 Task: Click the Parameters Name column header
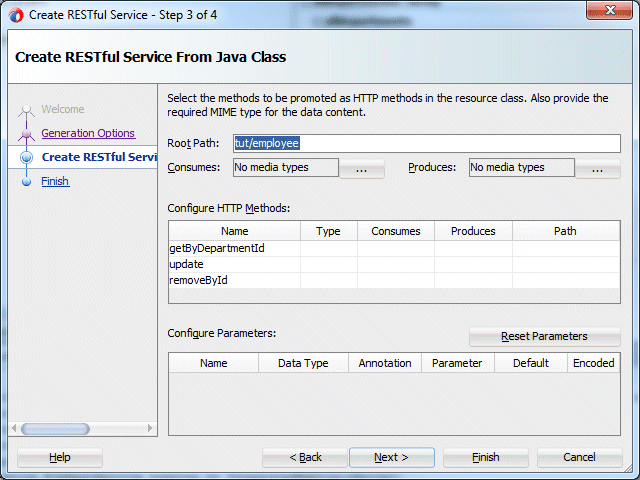[x=213, y=363]
